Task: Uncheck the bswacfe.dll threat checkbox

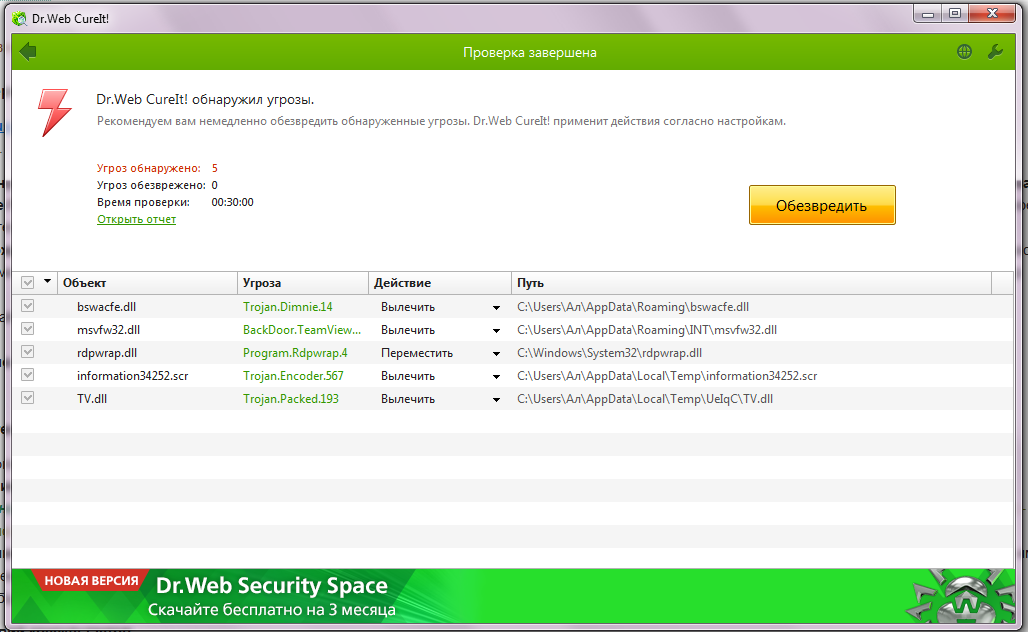Action: pyautogui.click(x=28, y=306)
